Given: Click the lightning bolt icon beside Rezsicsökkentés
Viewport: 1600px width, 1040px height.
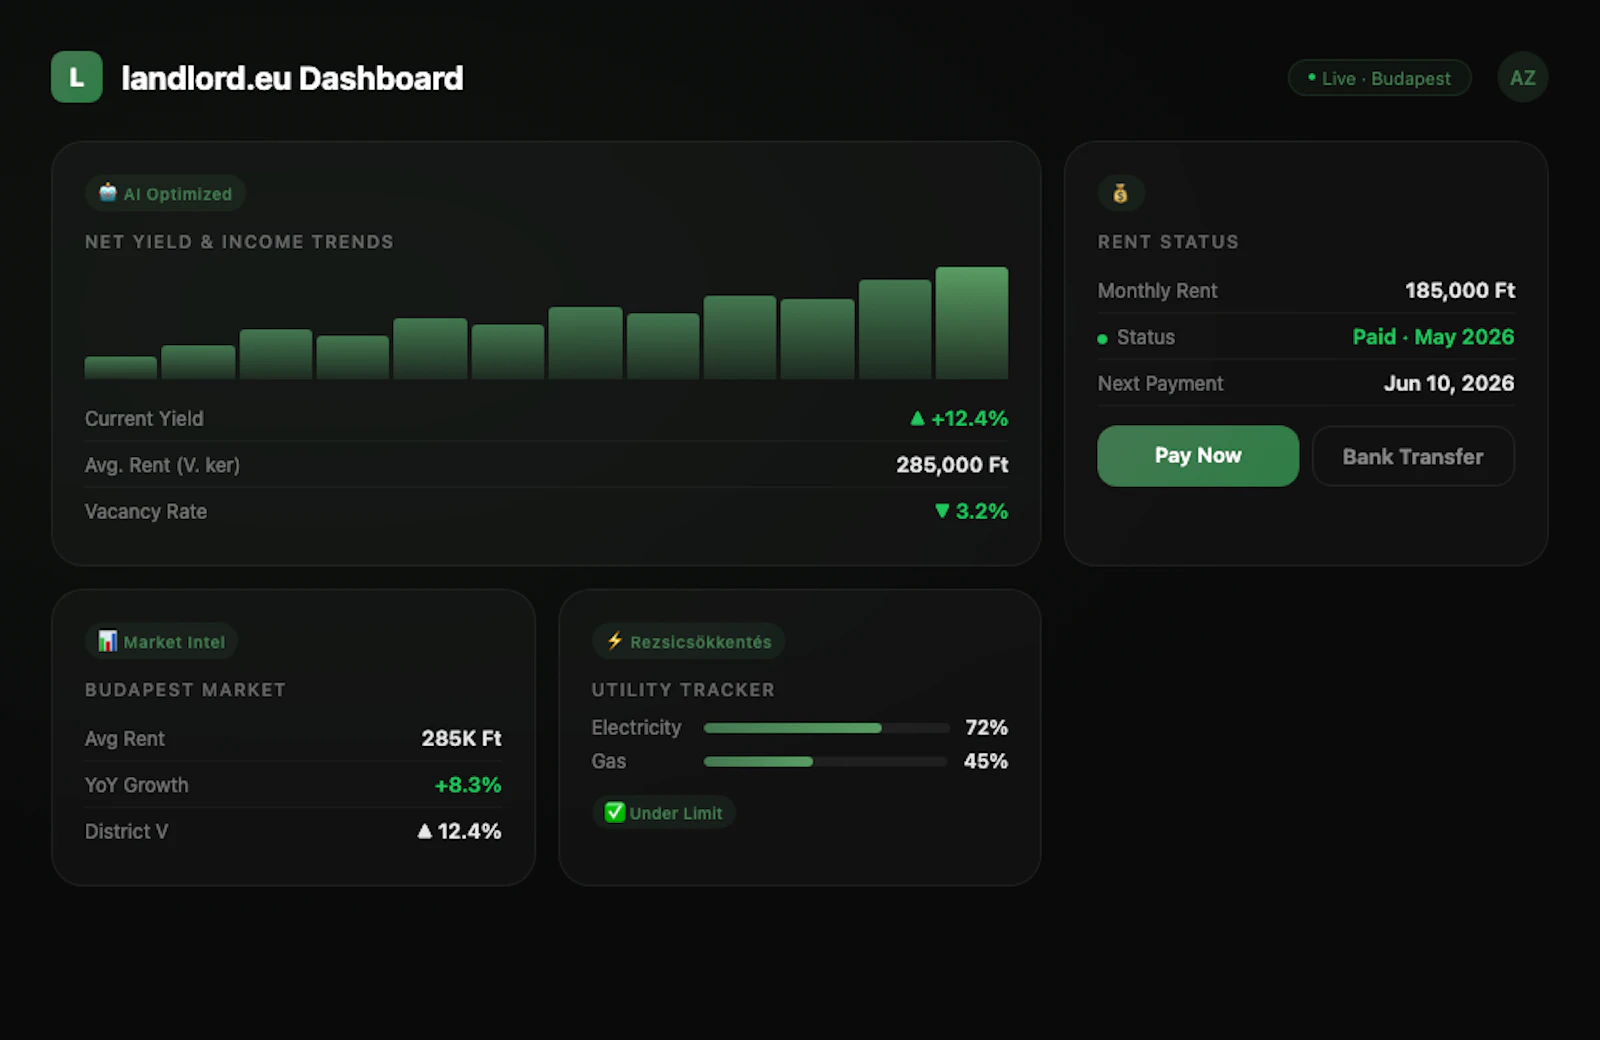Looking at the screenshot, I should (x=615, y=641).
